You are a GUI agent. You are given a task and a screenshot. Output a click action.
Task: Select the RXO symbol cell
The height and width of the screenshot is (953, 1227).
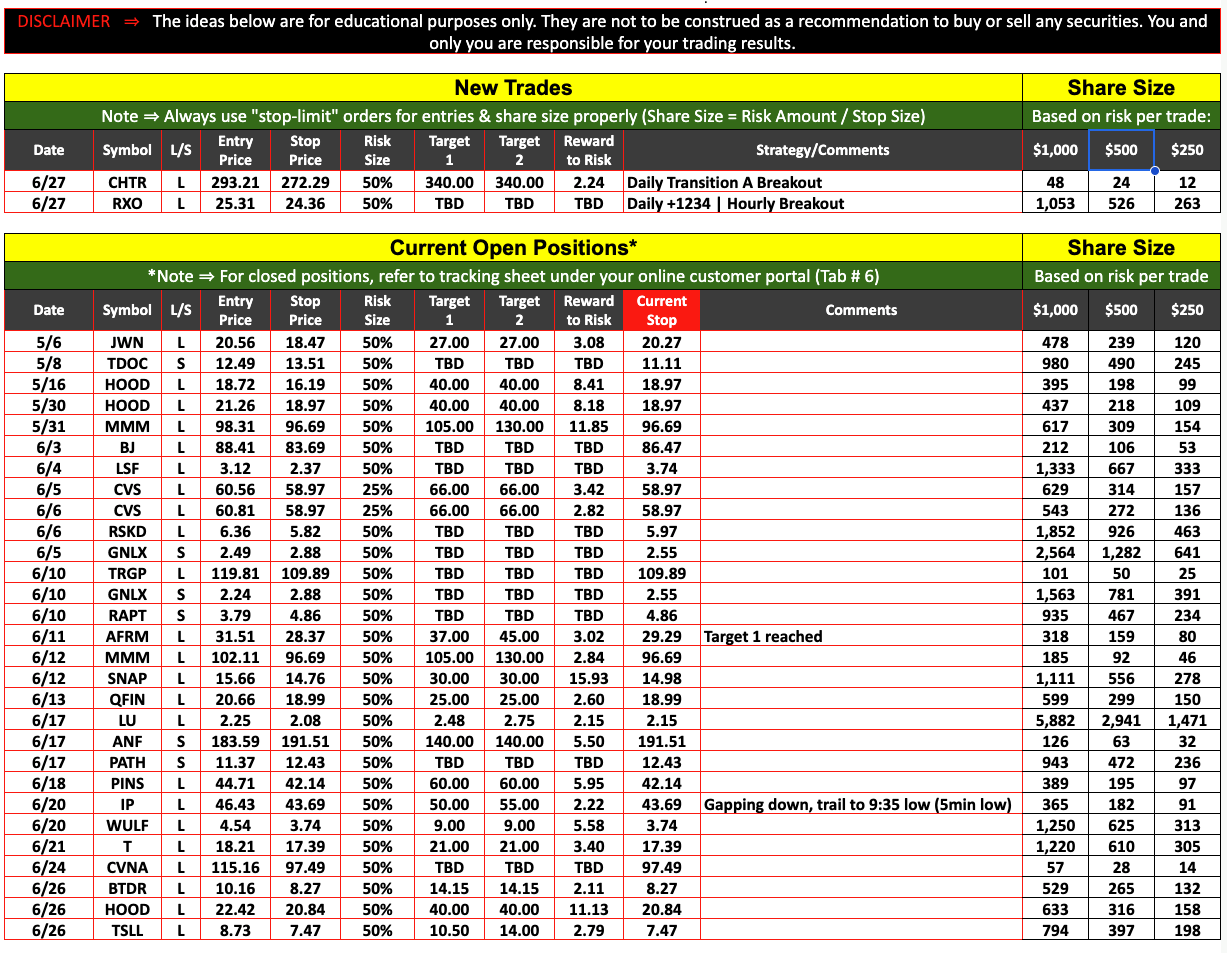pos(127,204)
